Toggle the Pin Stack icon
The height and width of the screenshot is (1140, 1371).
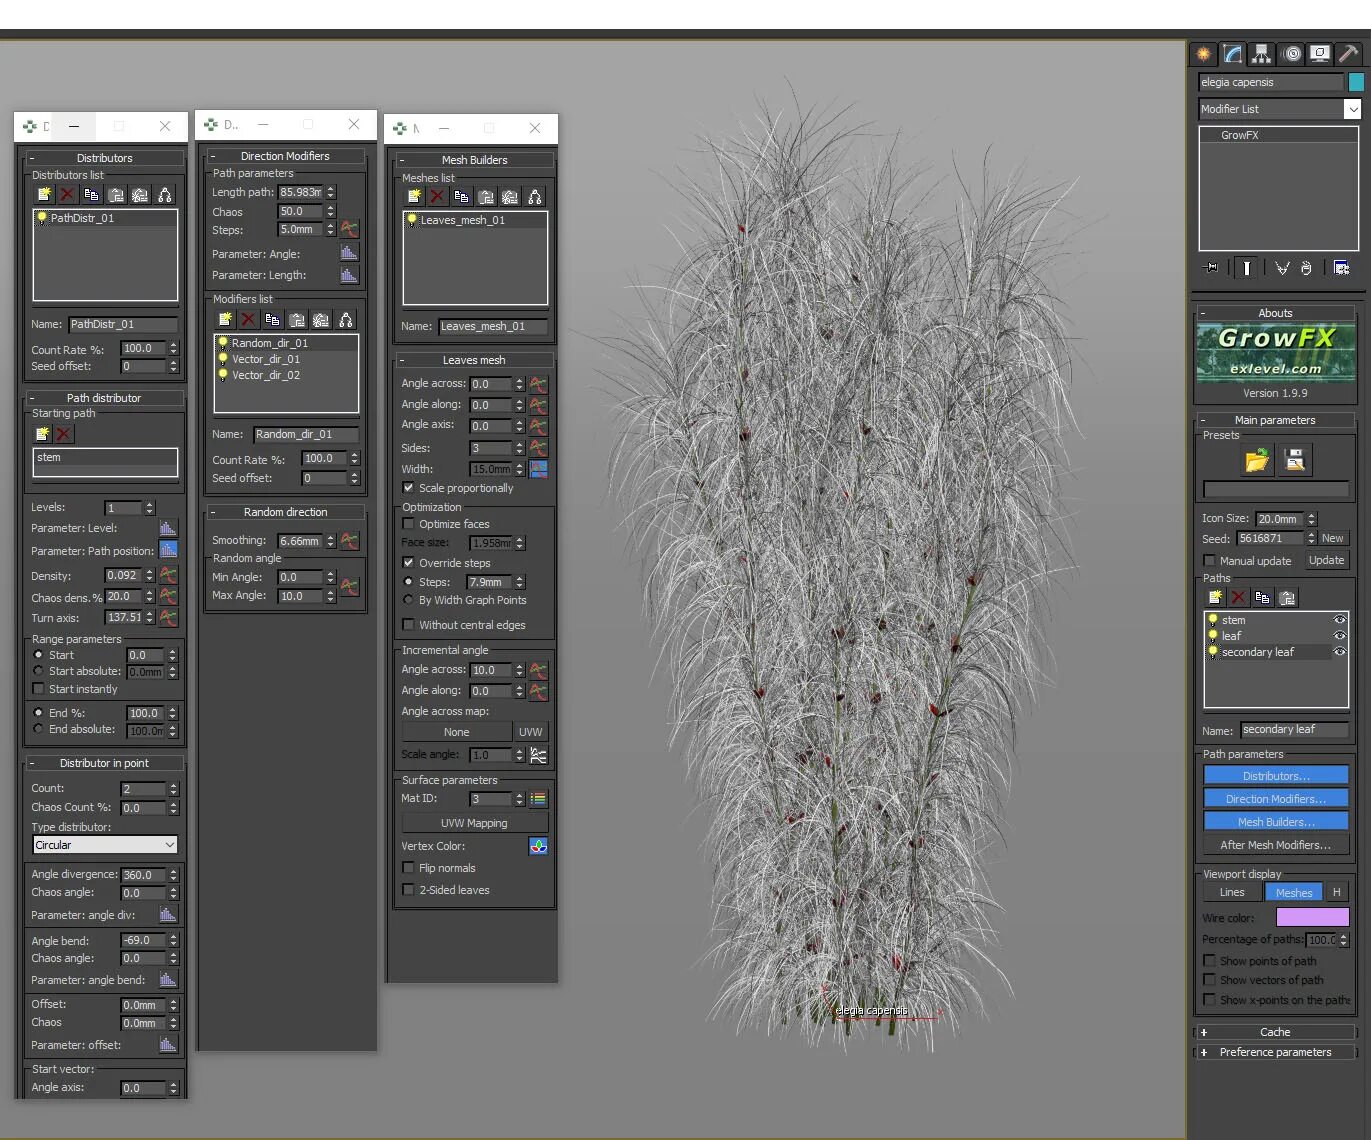[x=1211, y=267]
